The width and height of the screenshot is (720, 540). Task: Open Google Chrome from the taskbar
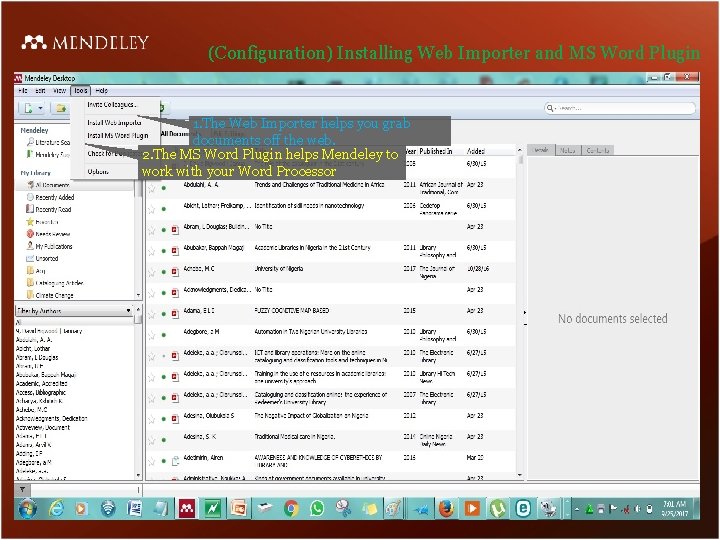[x=291, y=508]
